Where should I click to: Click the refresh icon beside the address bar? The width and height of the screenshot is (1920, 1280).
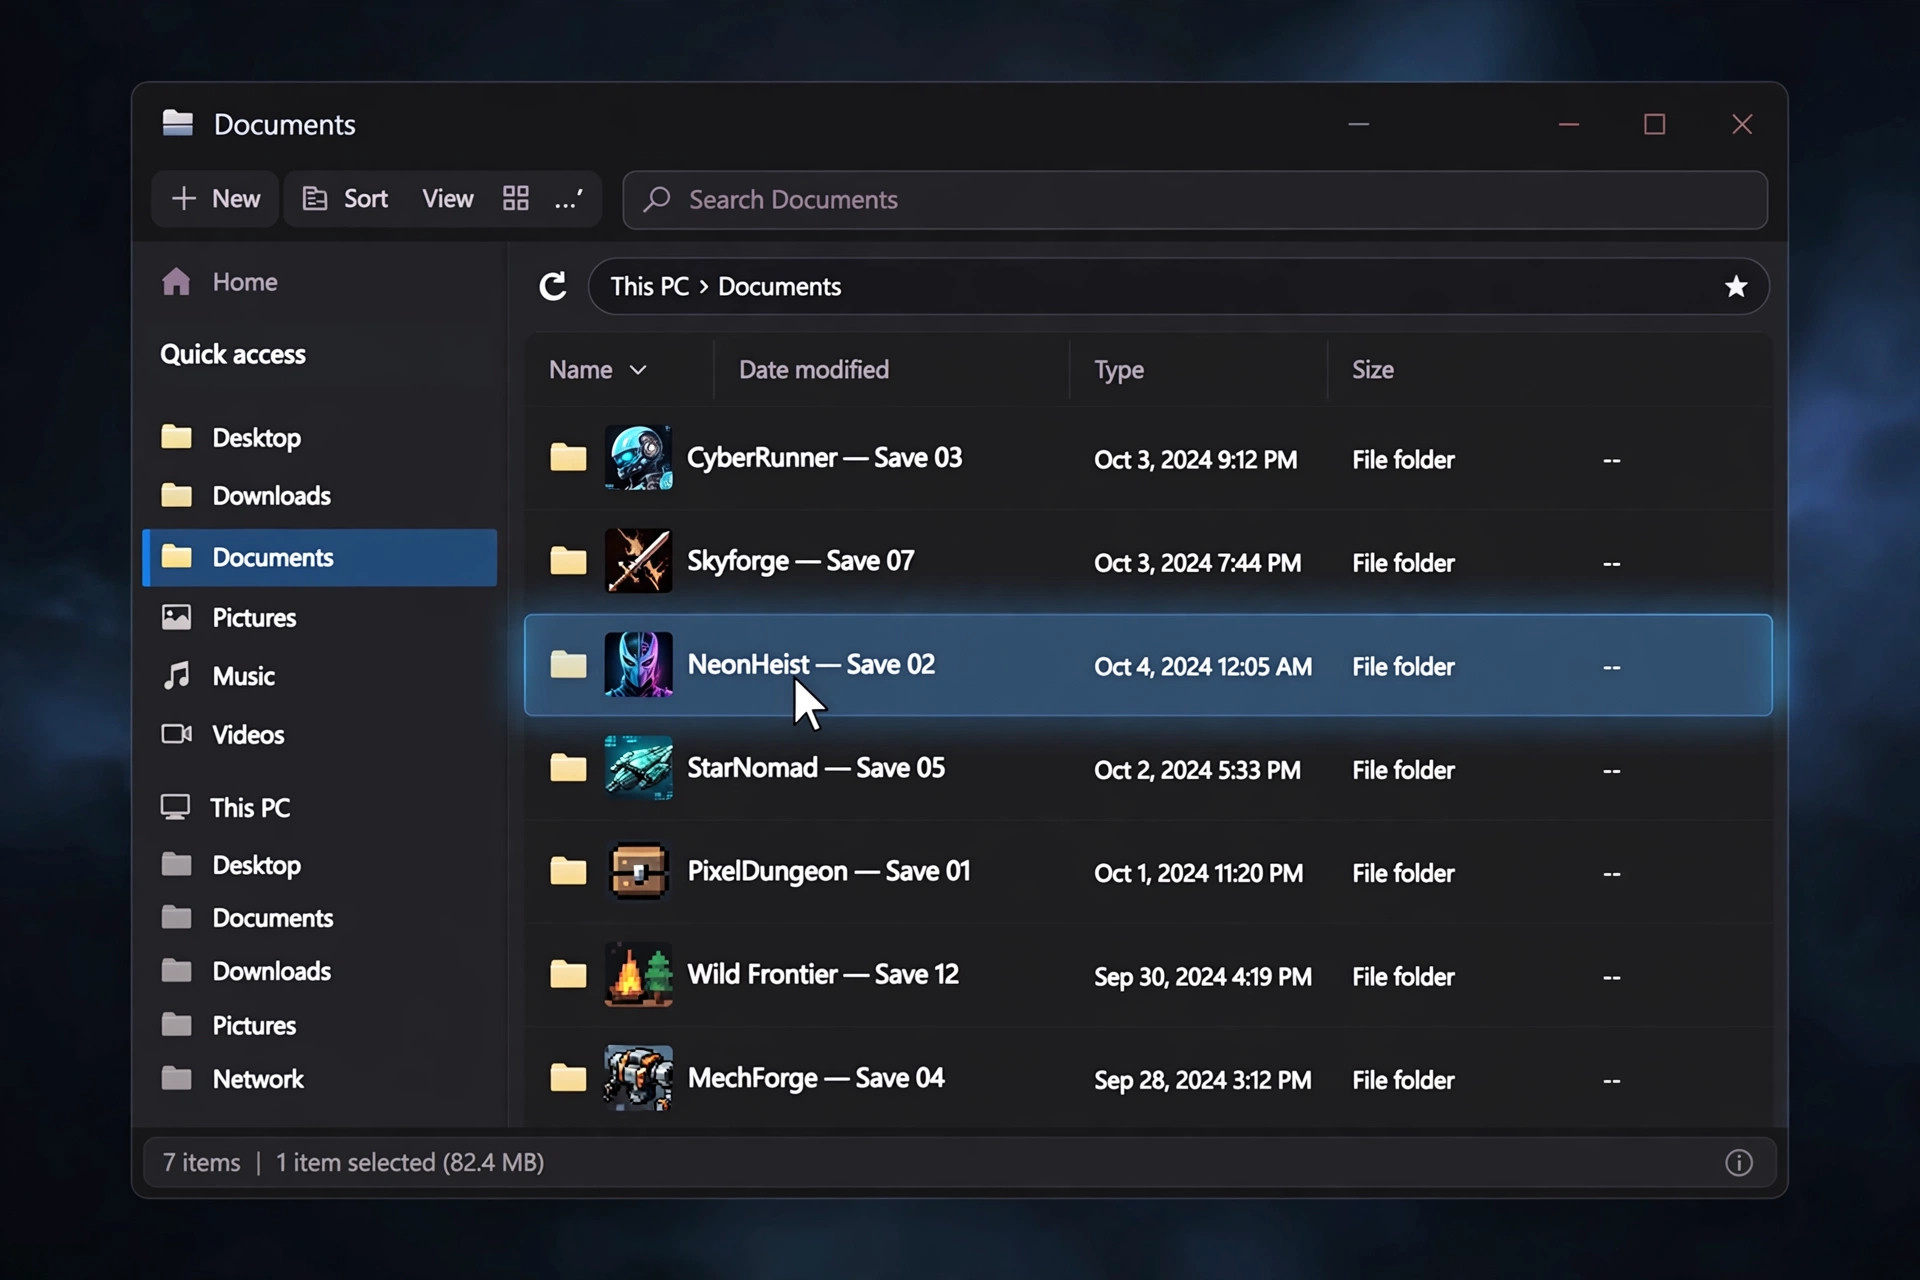(x=552, y=286)
